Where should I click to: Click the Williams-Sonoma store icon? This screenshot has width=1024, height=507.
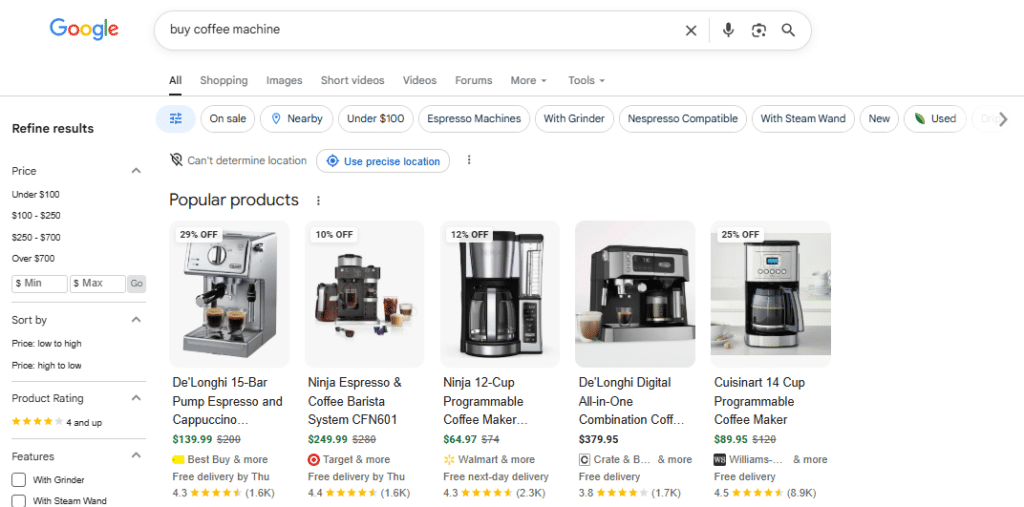pyautogui.click(x=720, y=460)
